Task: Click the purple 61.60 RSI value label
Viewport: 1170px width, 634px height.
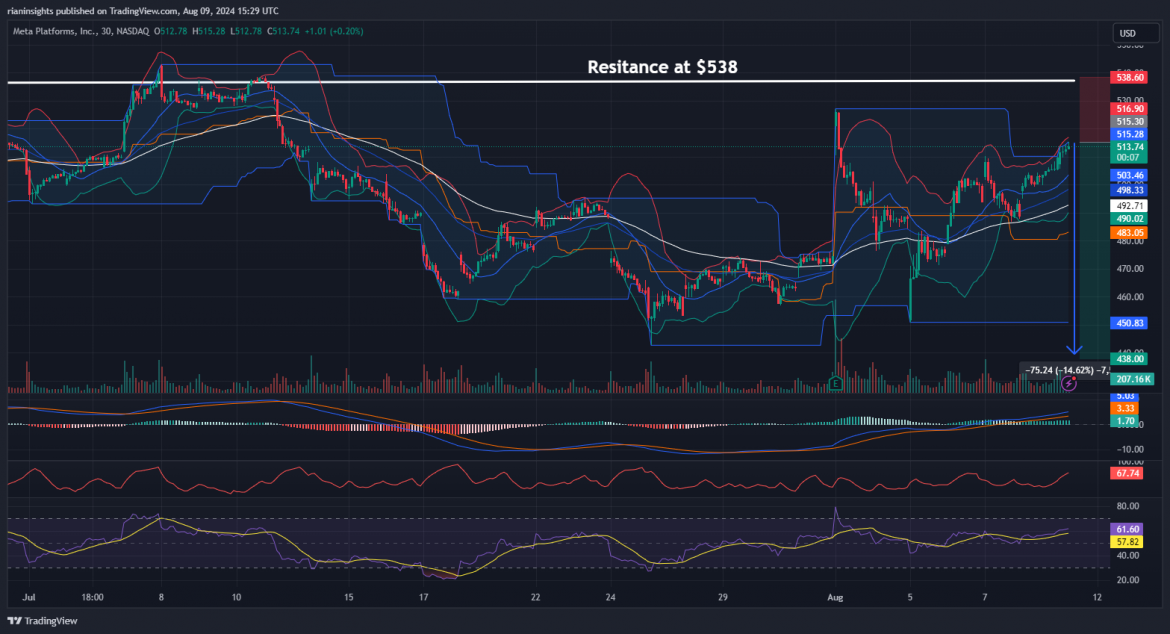Action: [1129, 527]
